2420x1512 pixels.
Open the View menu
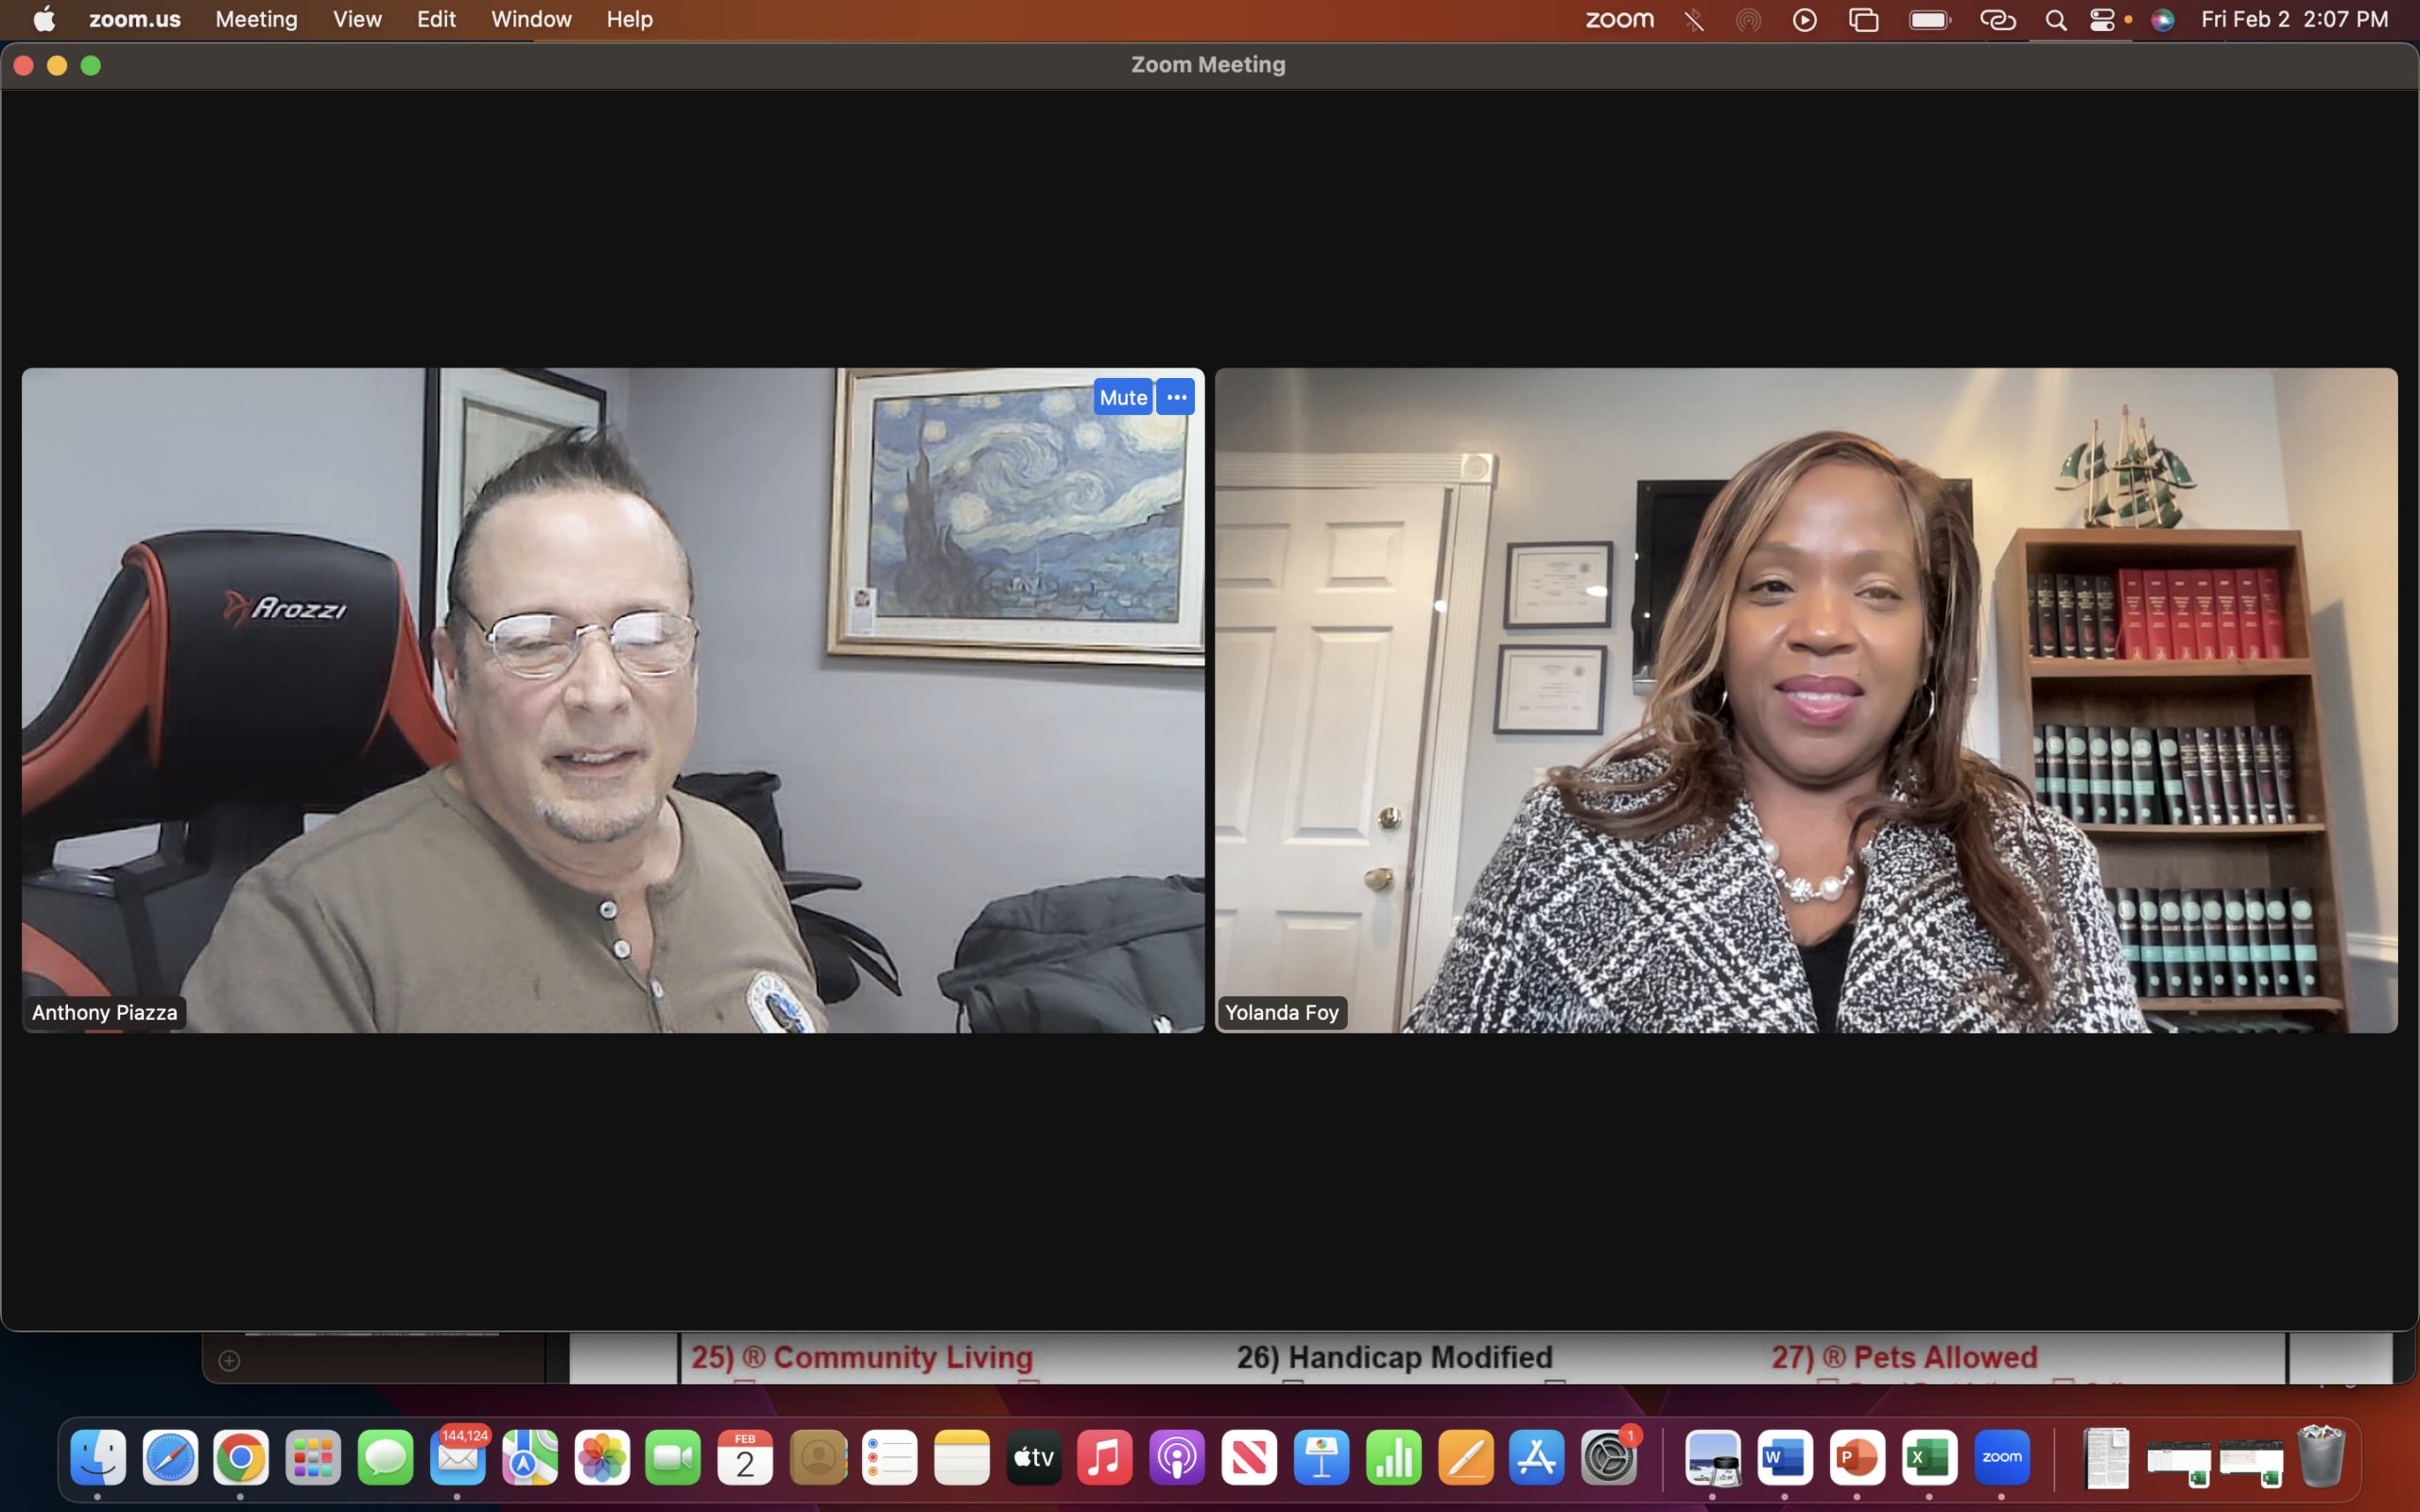(357, 19)
